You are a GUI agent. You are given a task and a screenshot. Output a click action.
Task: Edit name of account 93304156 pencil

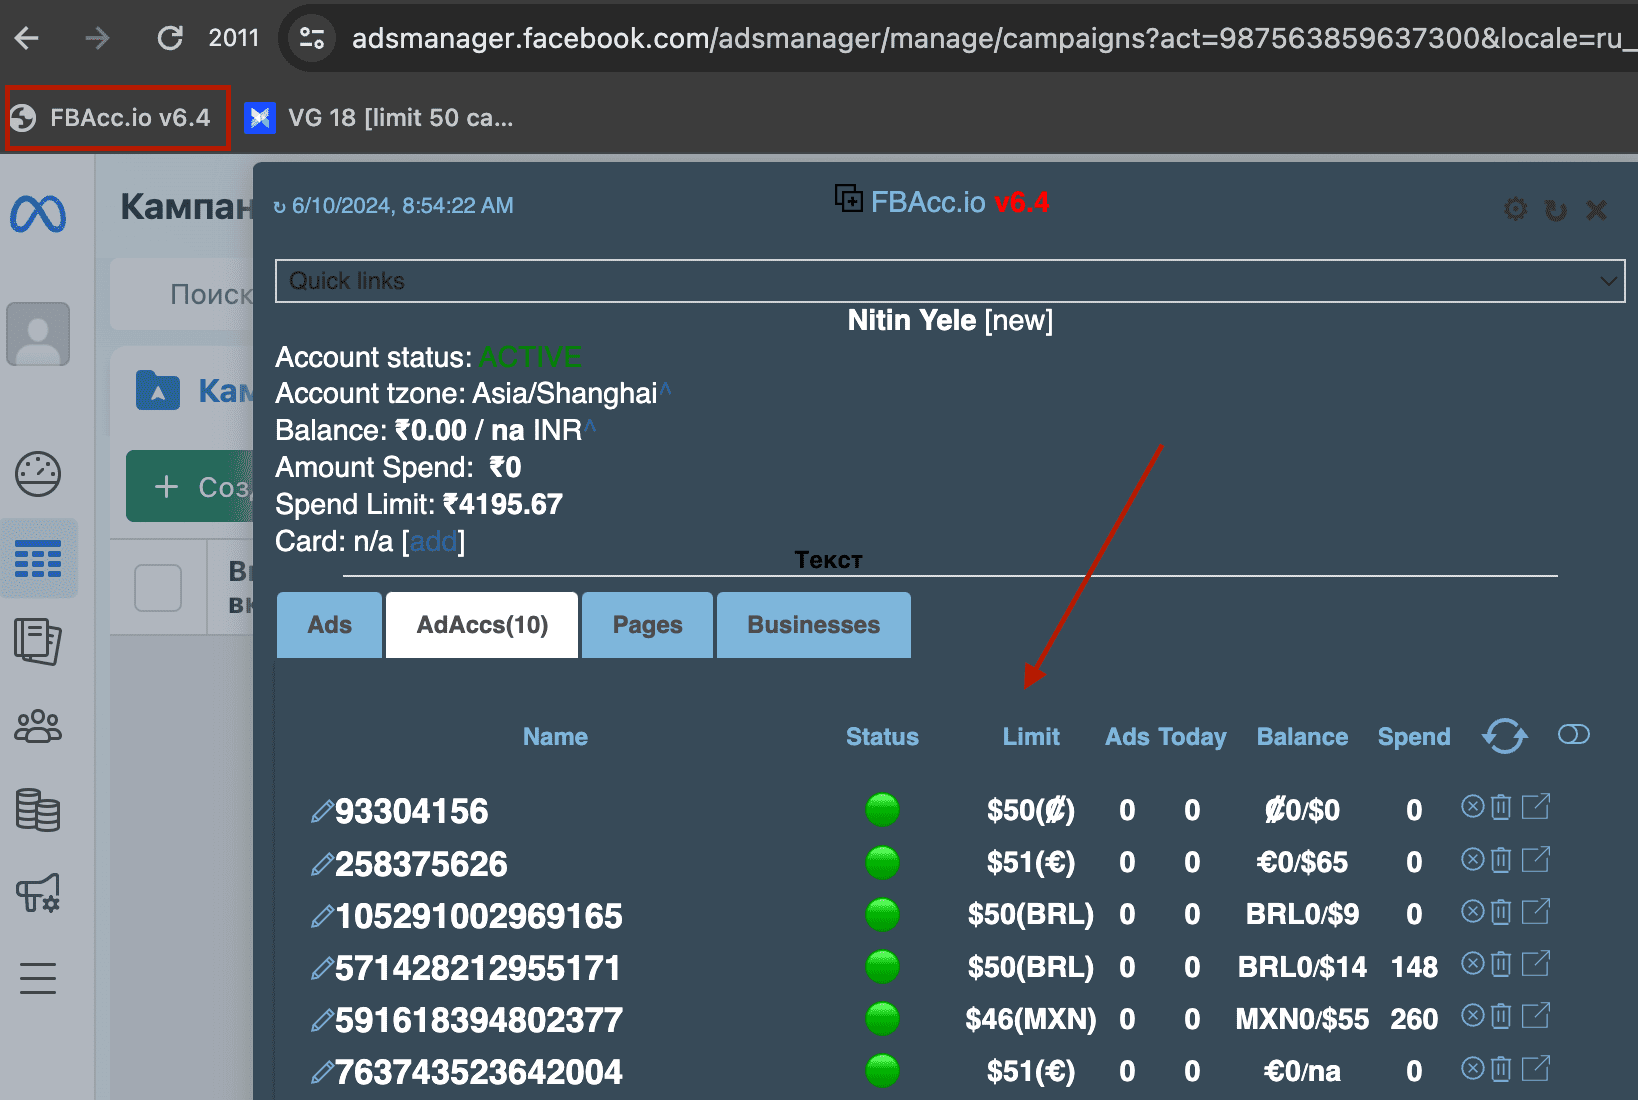tap(322, 811)
